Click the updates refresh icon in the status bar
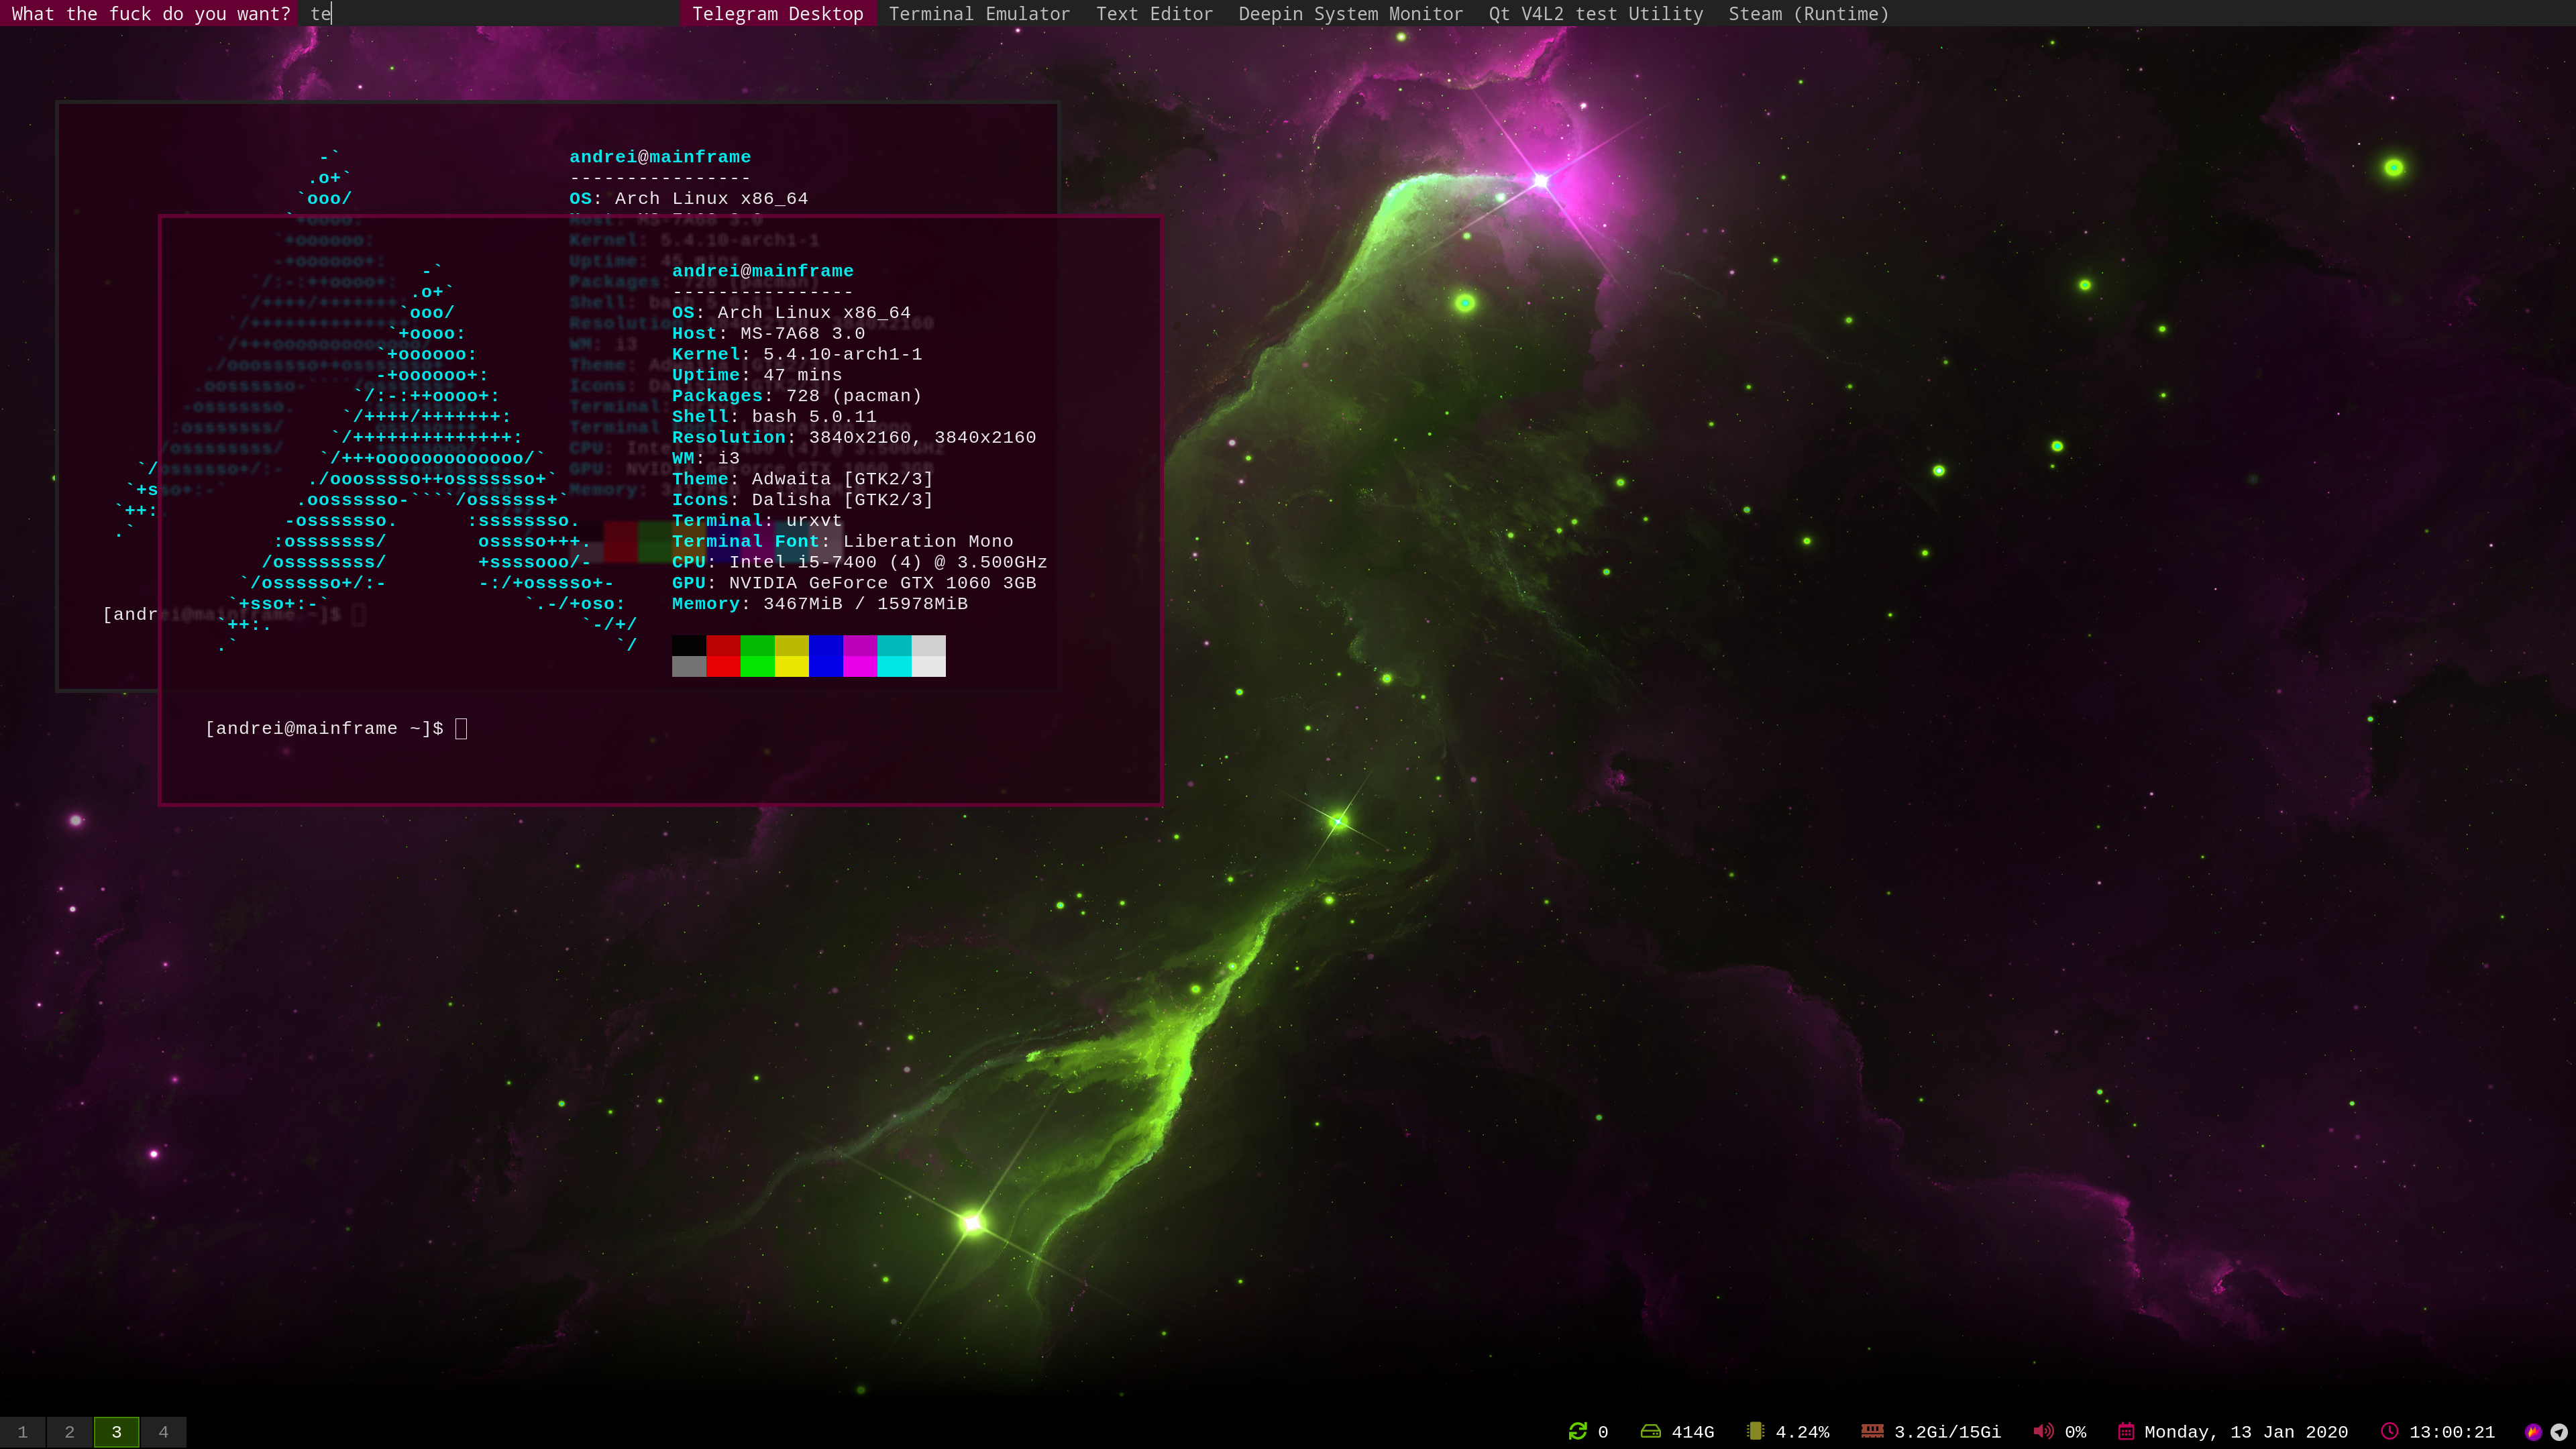The width and height of the screenshot is (2576, 1449). 1577,1431
